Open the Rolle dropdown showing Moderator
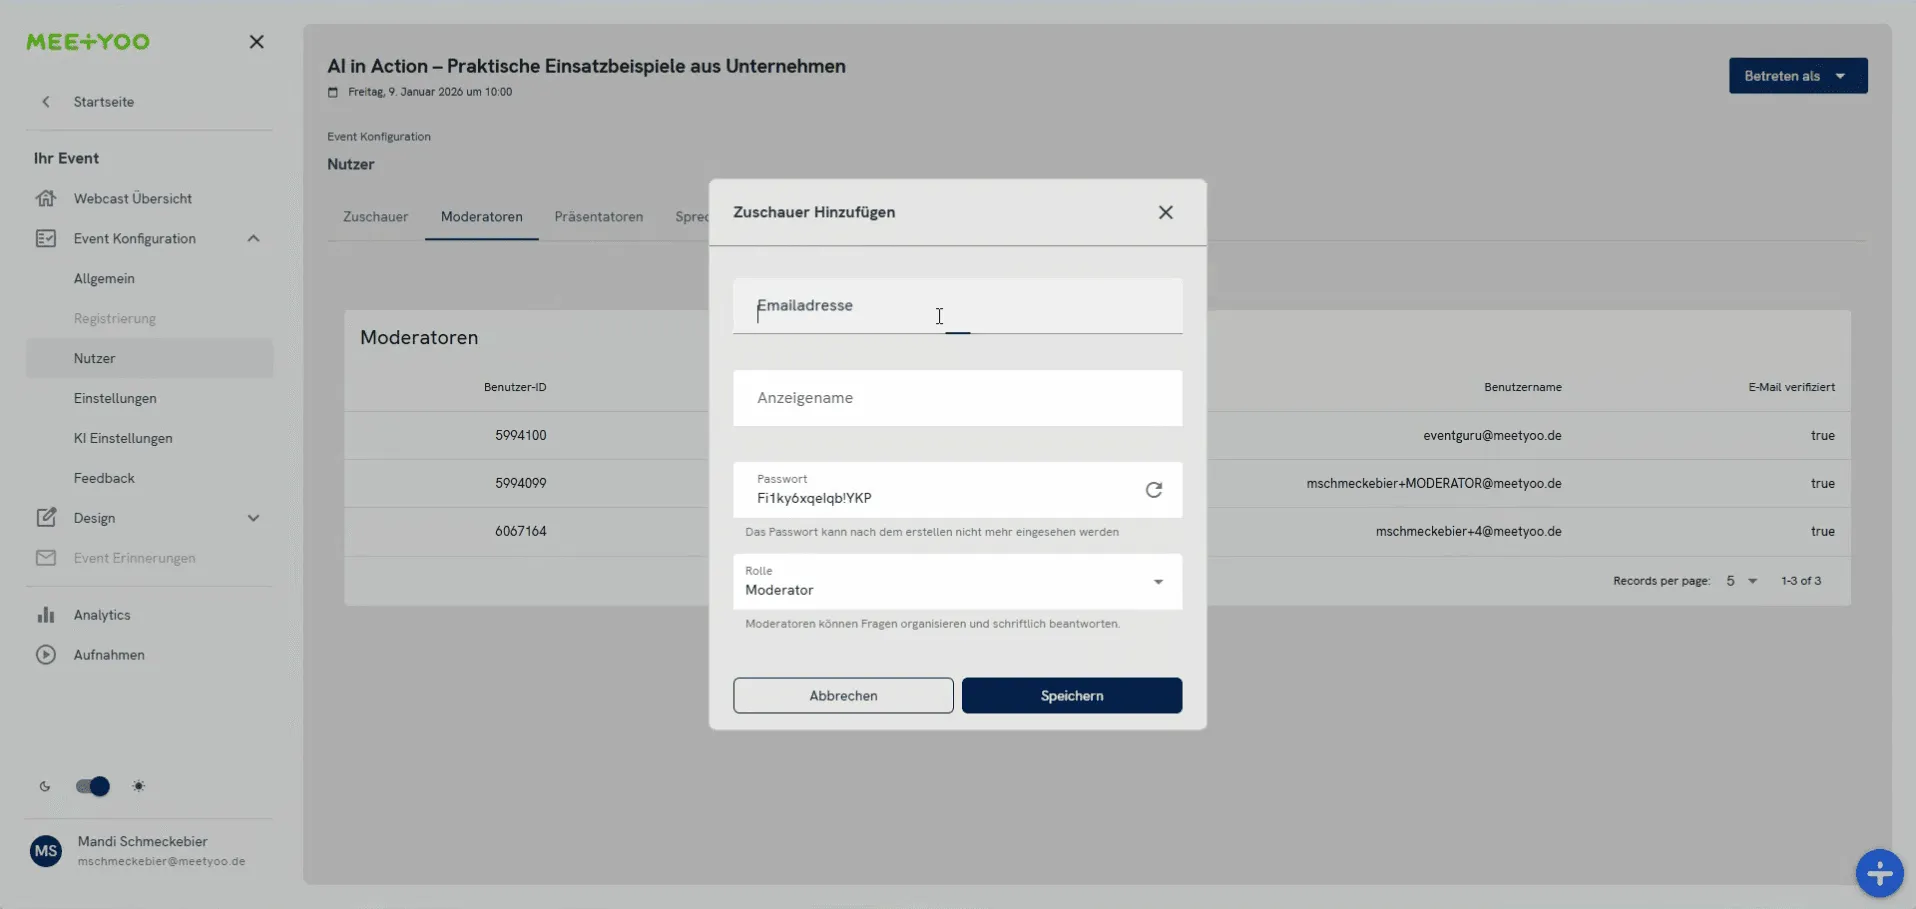 tap(1158, 581)
